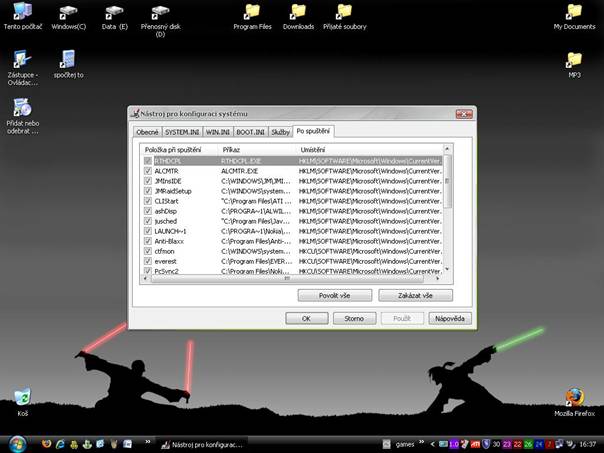The image size is (604, 453).
Task: Open the Downloads folder icon
Action: (x=298, y=16)
